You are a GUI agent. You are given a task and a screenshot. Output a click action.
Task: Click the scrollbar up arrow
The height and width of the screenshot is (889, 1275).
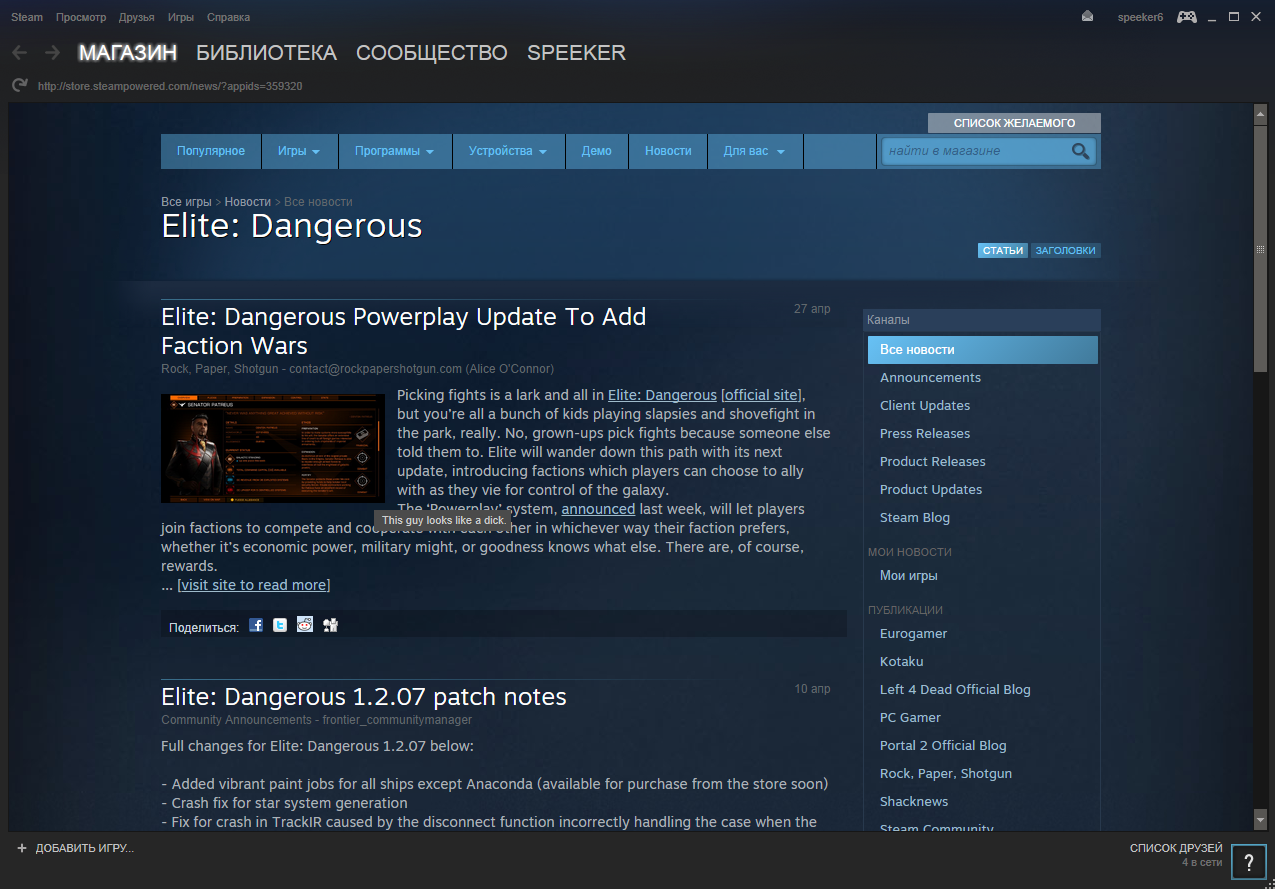click(1260, 113)
